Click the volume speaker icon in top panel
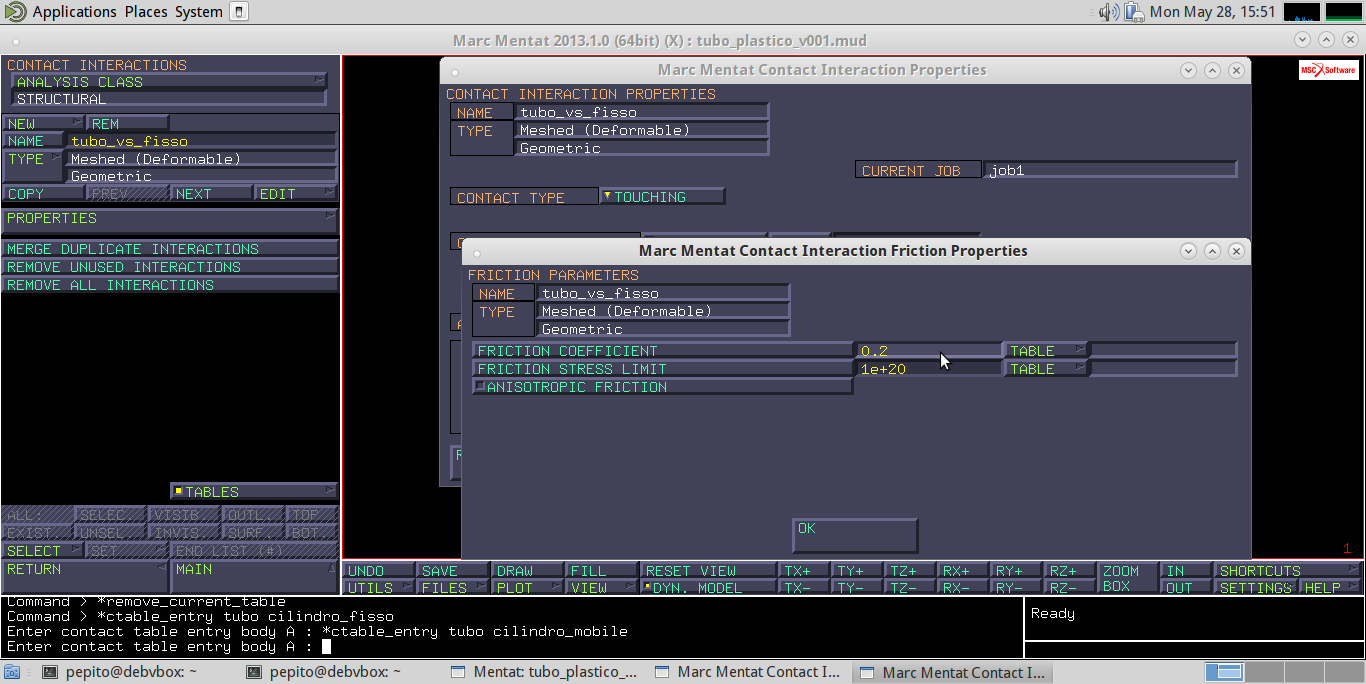1366x684 pixels. tap(1108, 12)
